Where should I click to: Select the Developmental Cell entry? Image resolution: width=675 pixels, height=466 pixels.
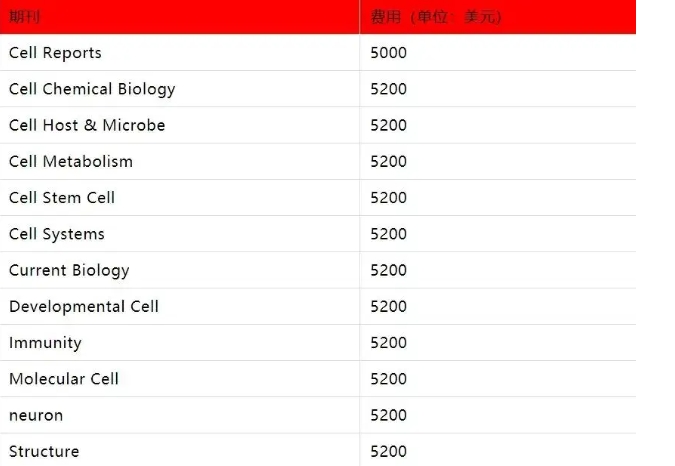coord(84,306)
